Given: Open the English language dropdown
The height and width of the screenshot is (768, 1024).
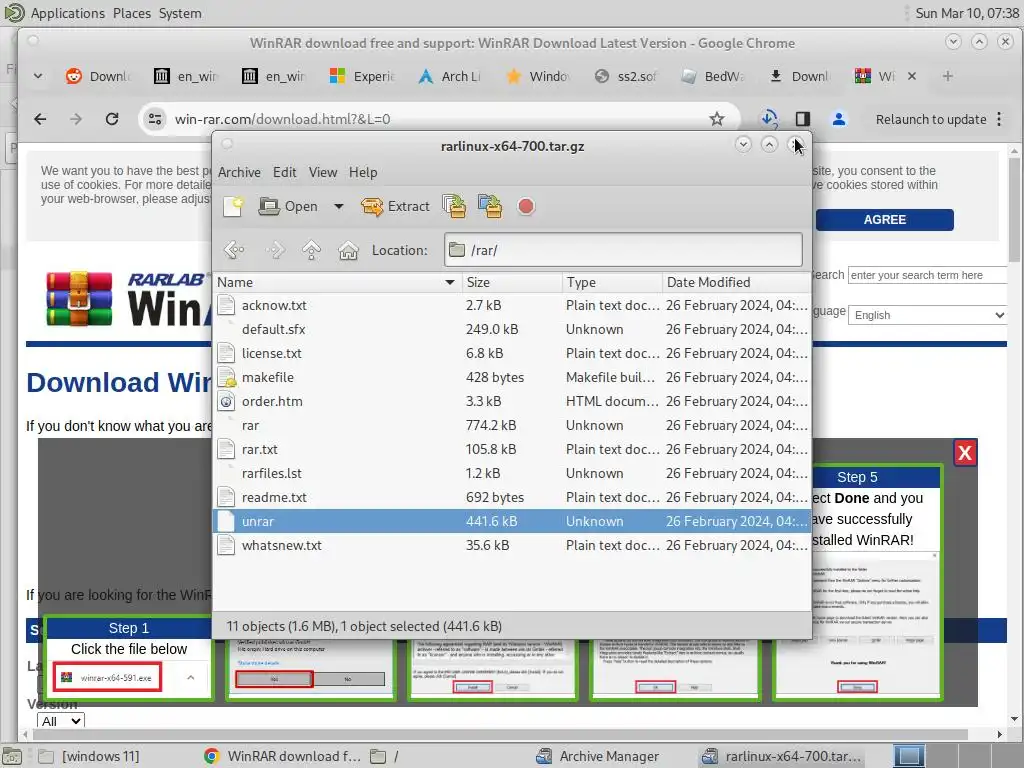Looking at the screenshot, I should 927,315.
